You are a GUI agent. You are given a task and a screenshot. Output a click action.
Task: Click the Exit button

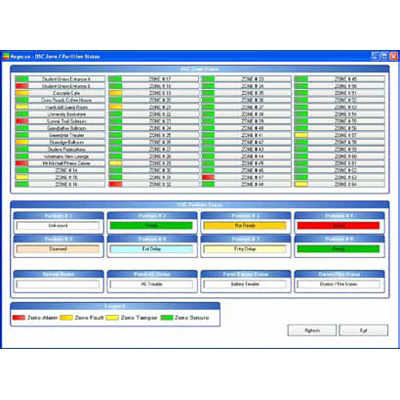pos(363,331)
